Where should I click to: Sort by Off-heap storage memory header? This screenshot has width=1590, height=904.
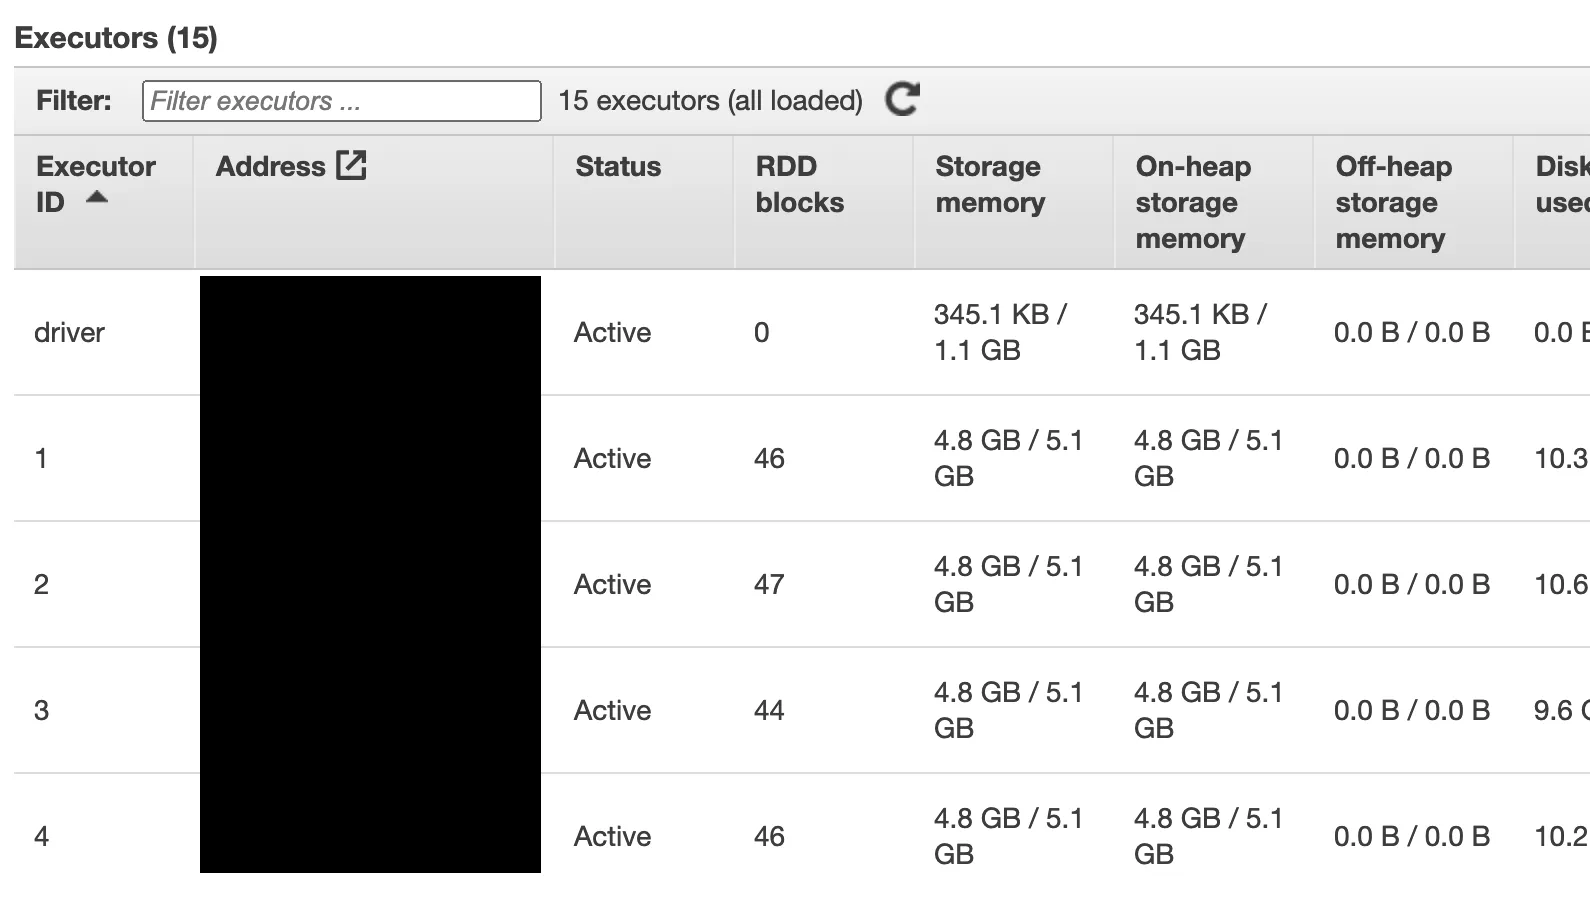(x=1391, y=202)
